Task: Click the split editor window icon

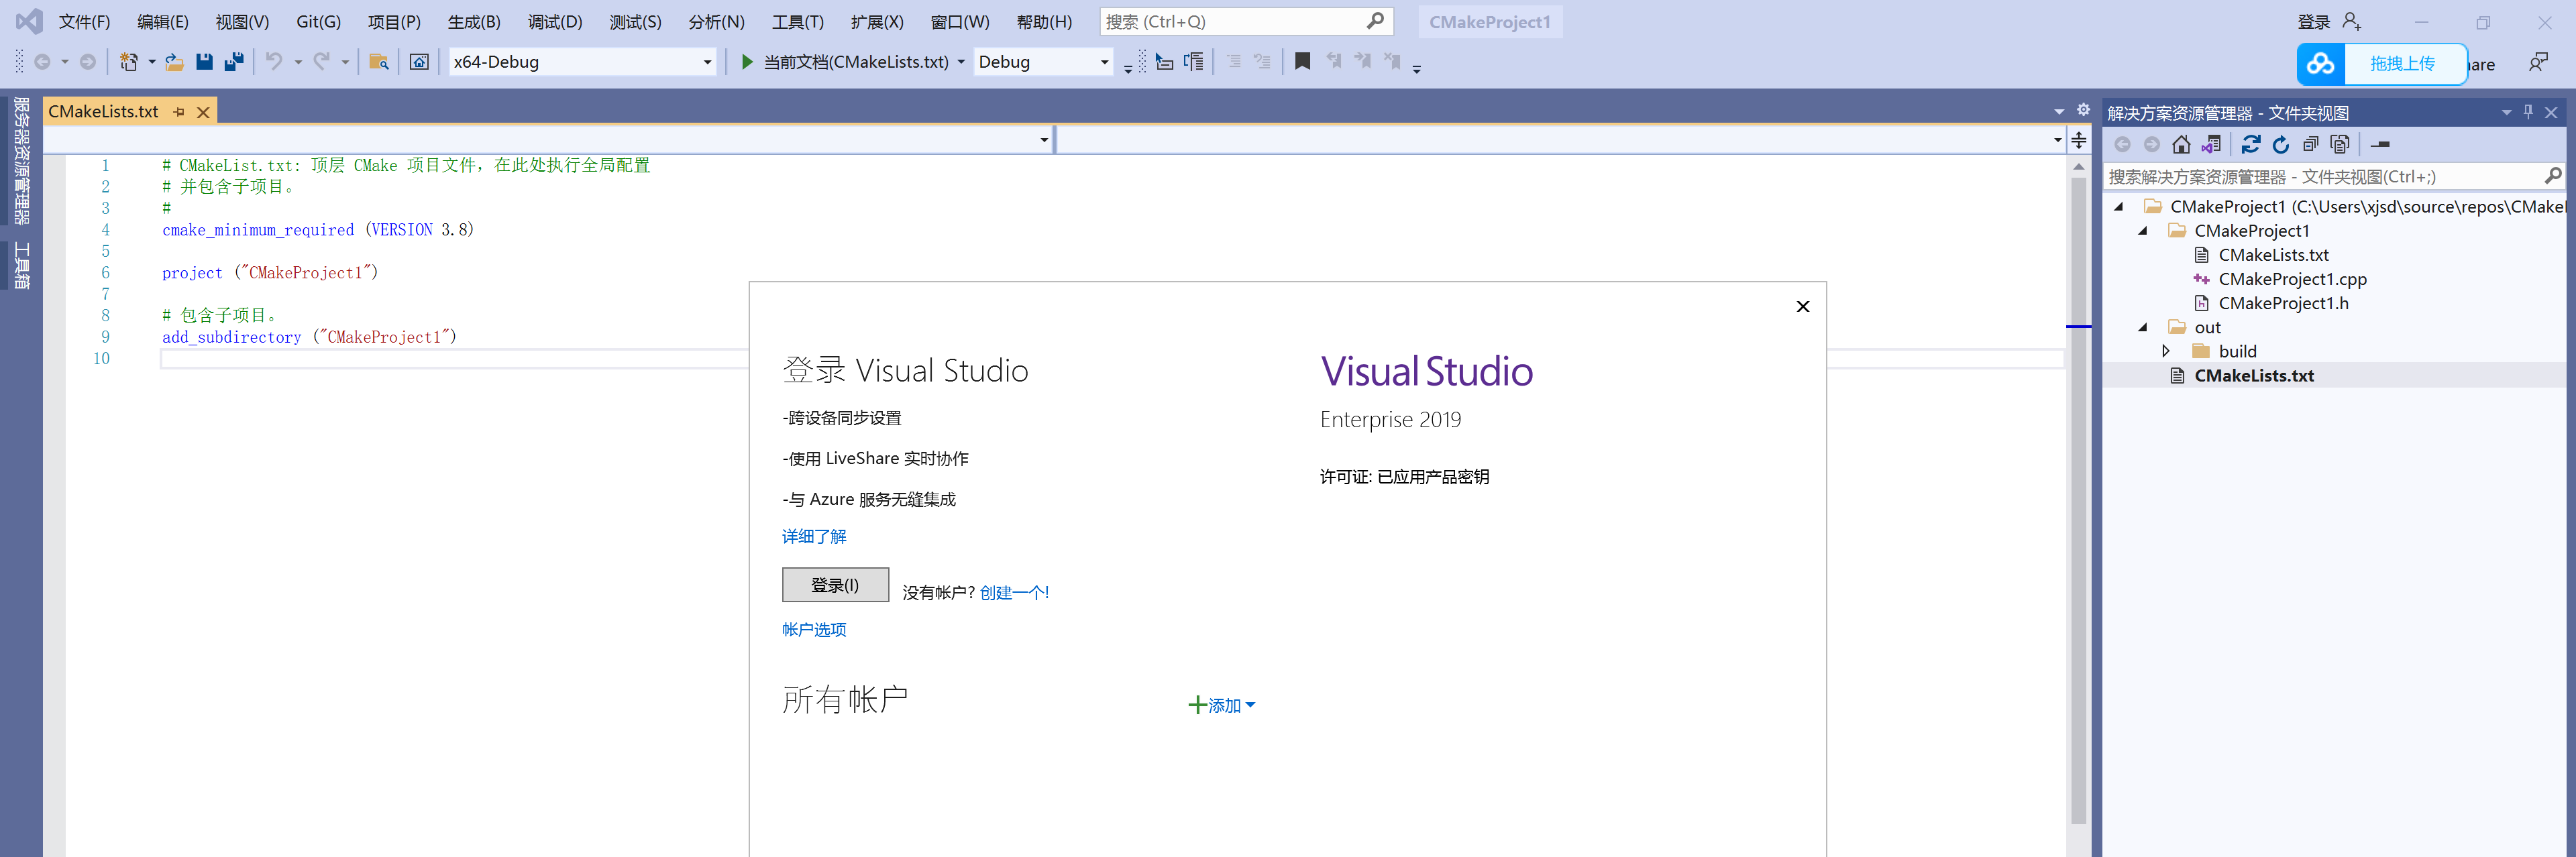Action: point(2079,140)
